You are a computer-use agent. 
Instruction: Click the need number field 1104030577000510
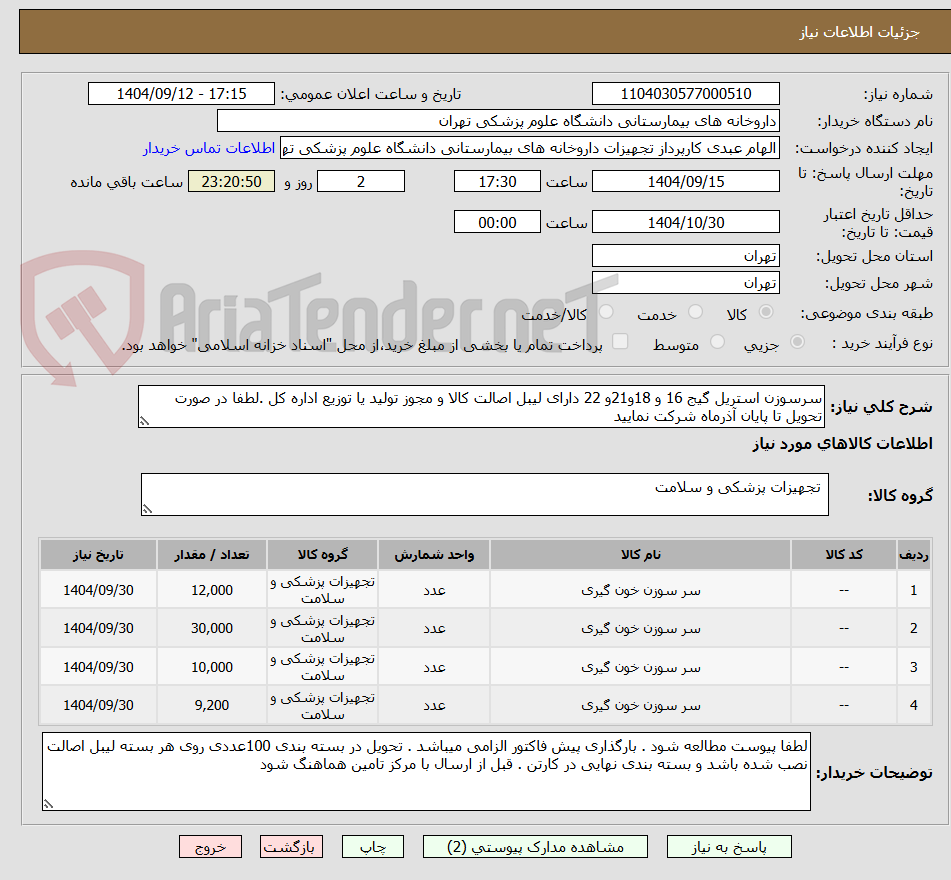(x=685, y=94)
